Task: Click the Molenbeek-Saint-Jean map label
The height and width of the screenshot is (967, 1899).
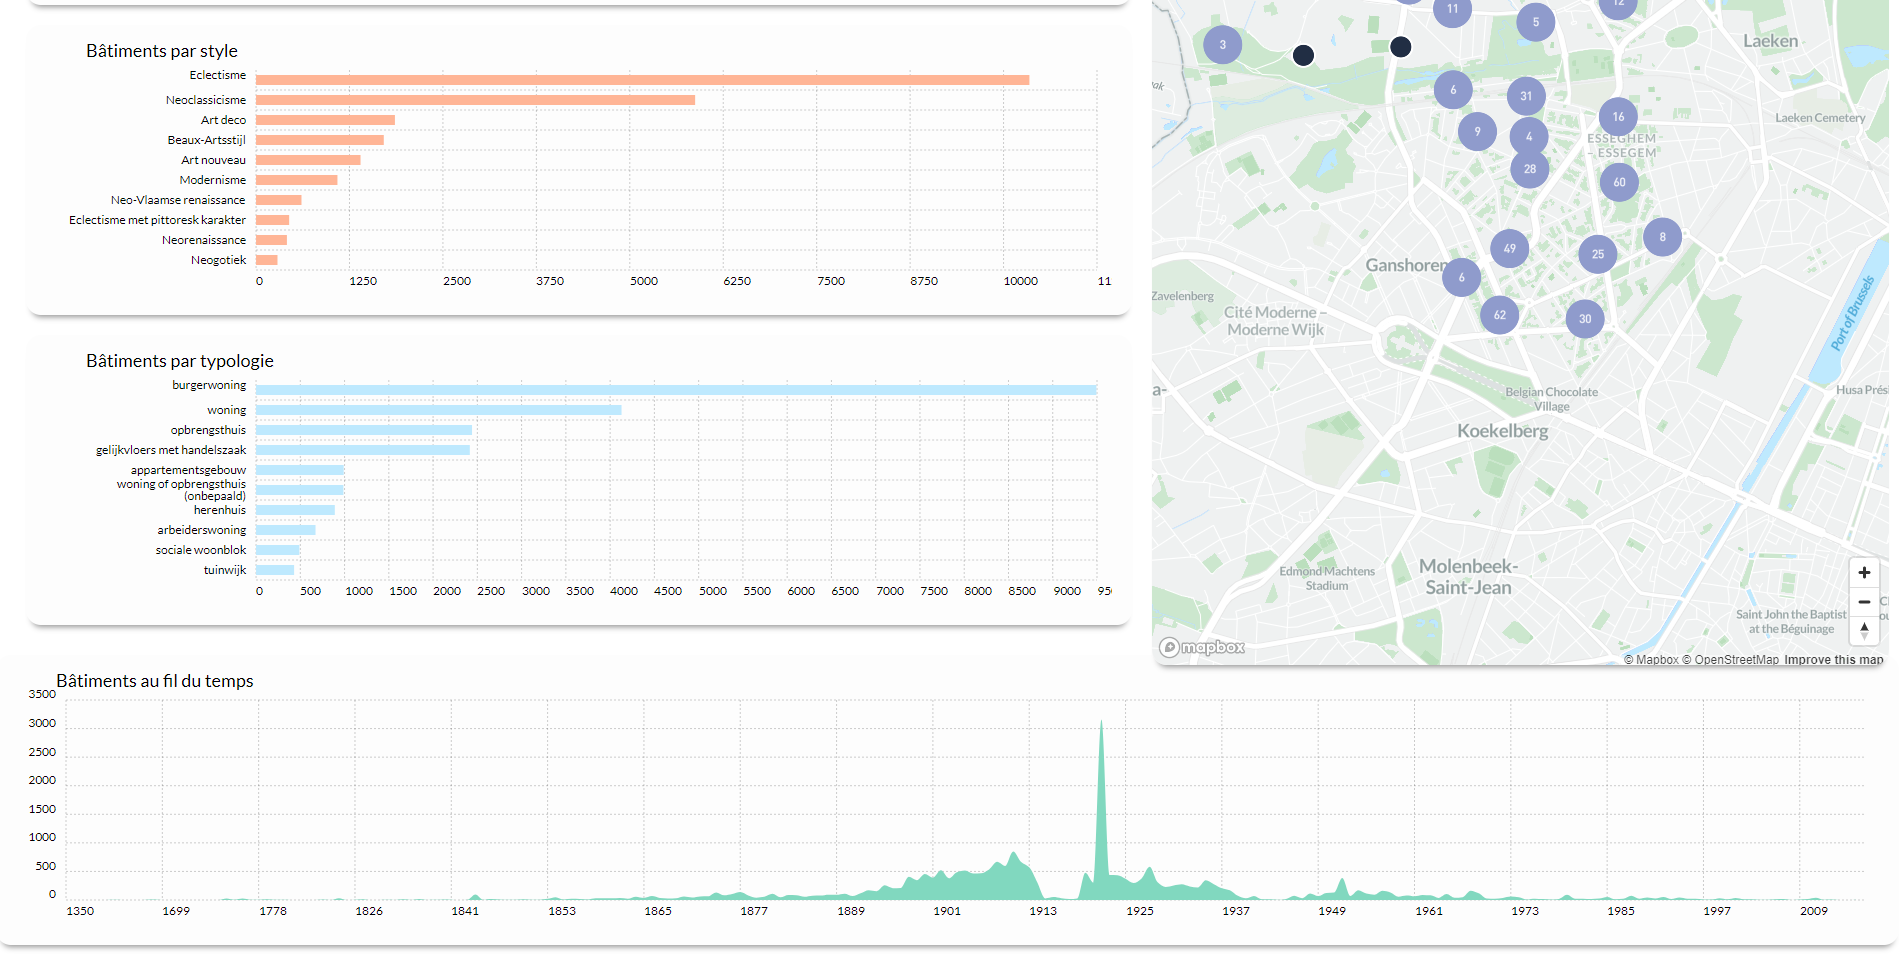Action: (x=1468, y=577)
